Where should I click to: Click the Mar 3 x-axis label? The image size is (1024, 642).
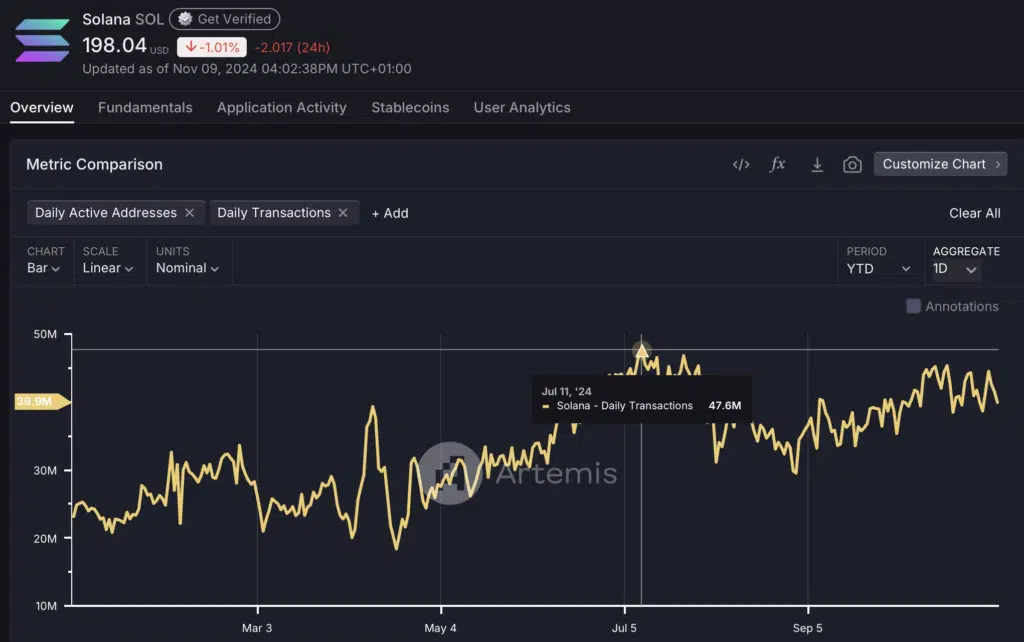pos(257,628)
